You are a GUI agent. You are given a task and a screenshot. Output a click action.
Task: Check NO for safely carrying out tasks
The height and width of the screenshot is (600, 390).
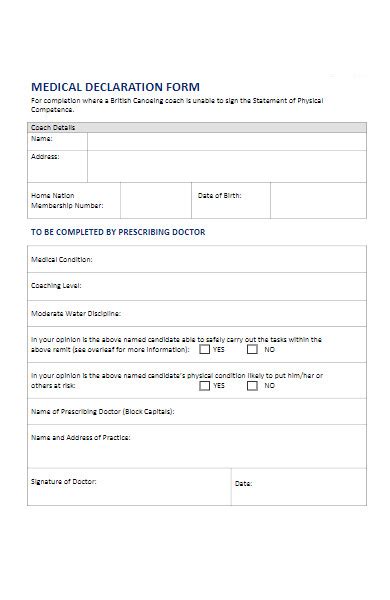(x=252, y=349)
